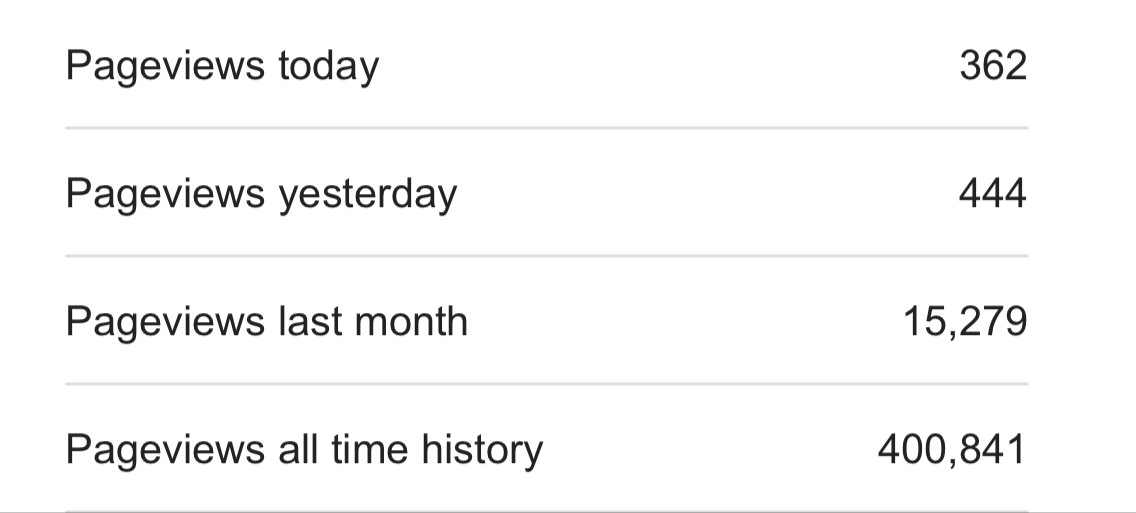Select the 362 pageviews count
Image resolution: width=1136 pixels, height=513 pixels.
point(992,66)
